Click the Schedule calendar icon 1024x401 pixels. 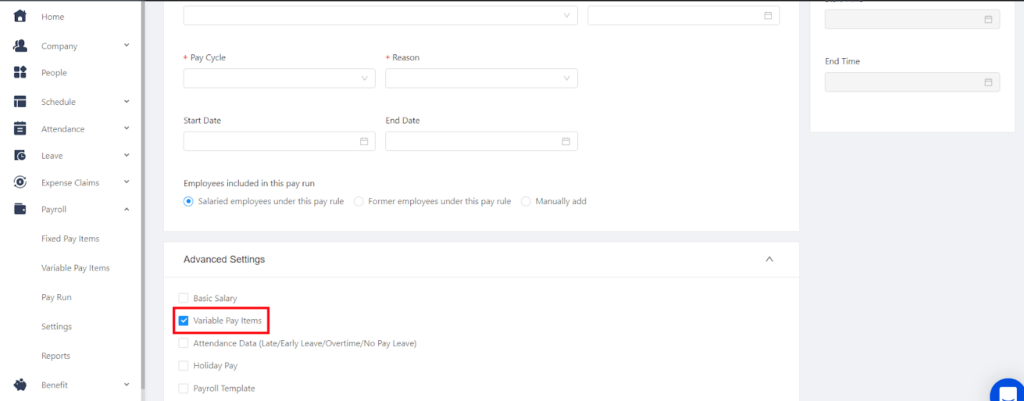tap(20, 101)
